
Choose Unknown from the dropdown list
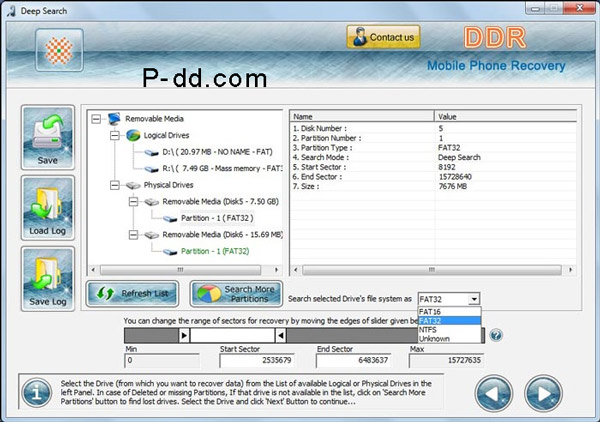click(449, 339)
